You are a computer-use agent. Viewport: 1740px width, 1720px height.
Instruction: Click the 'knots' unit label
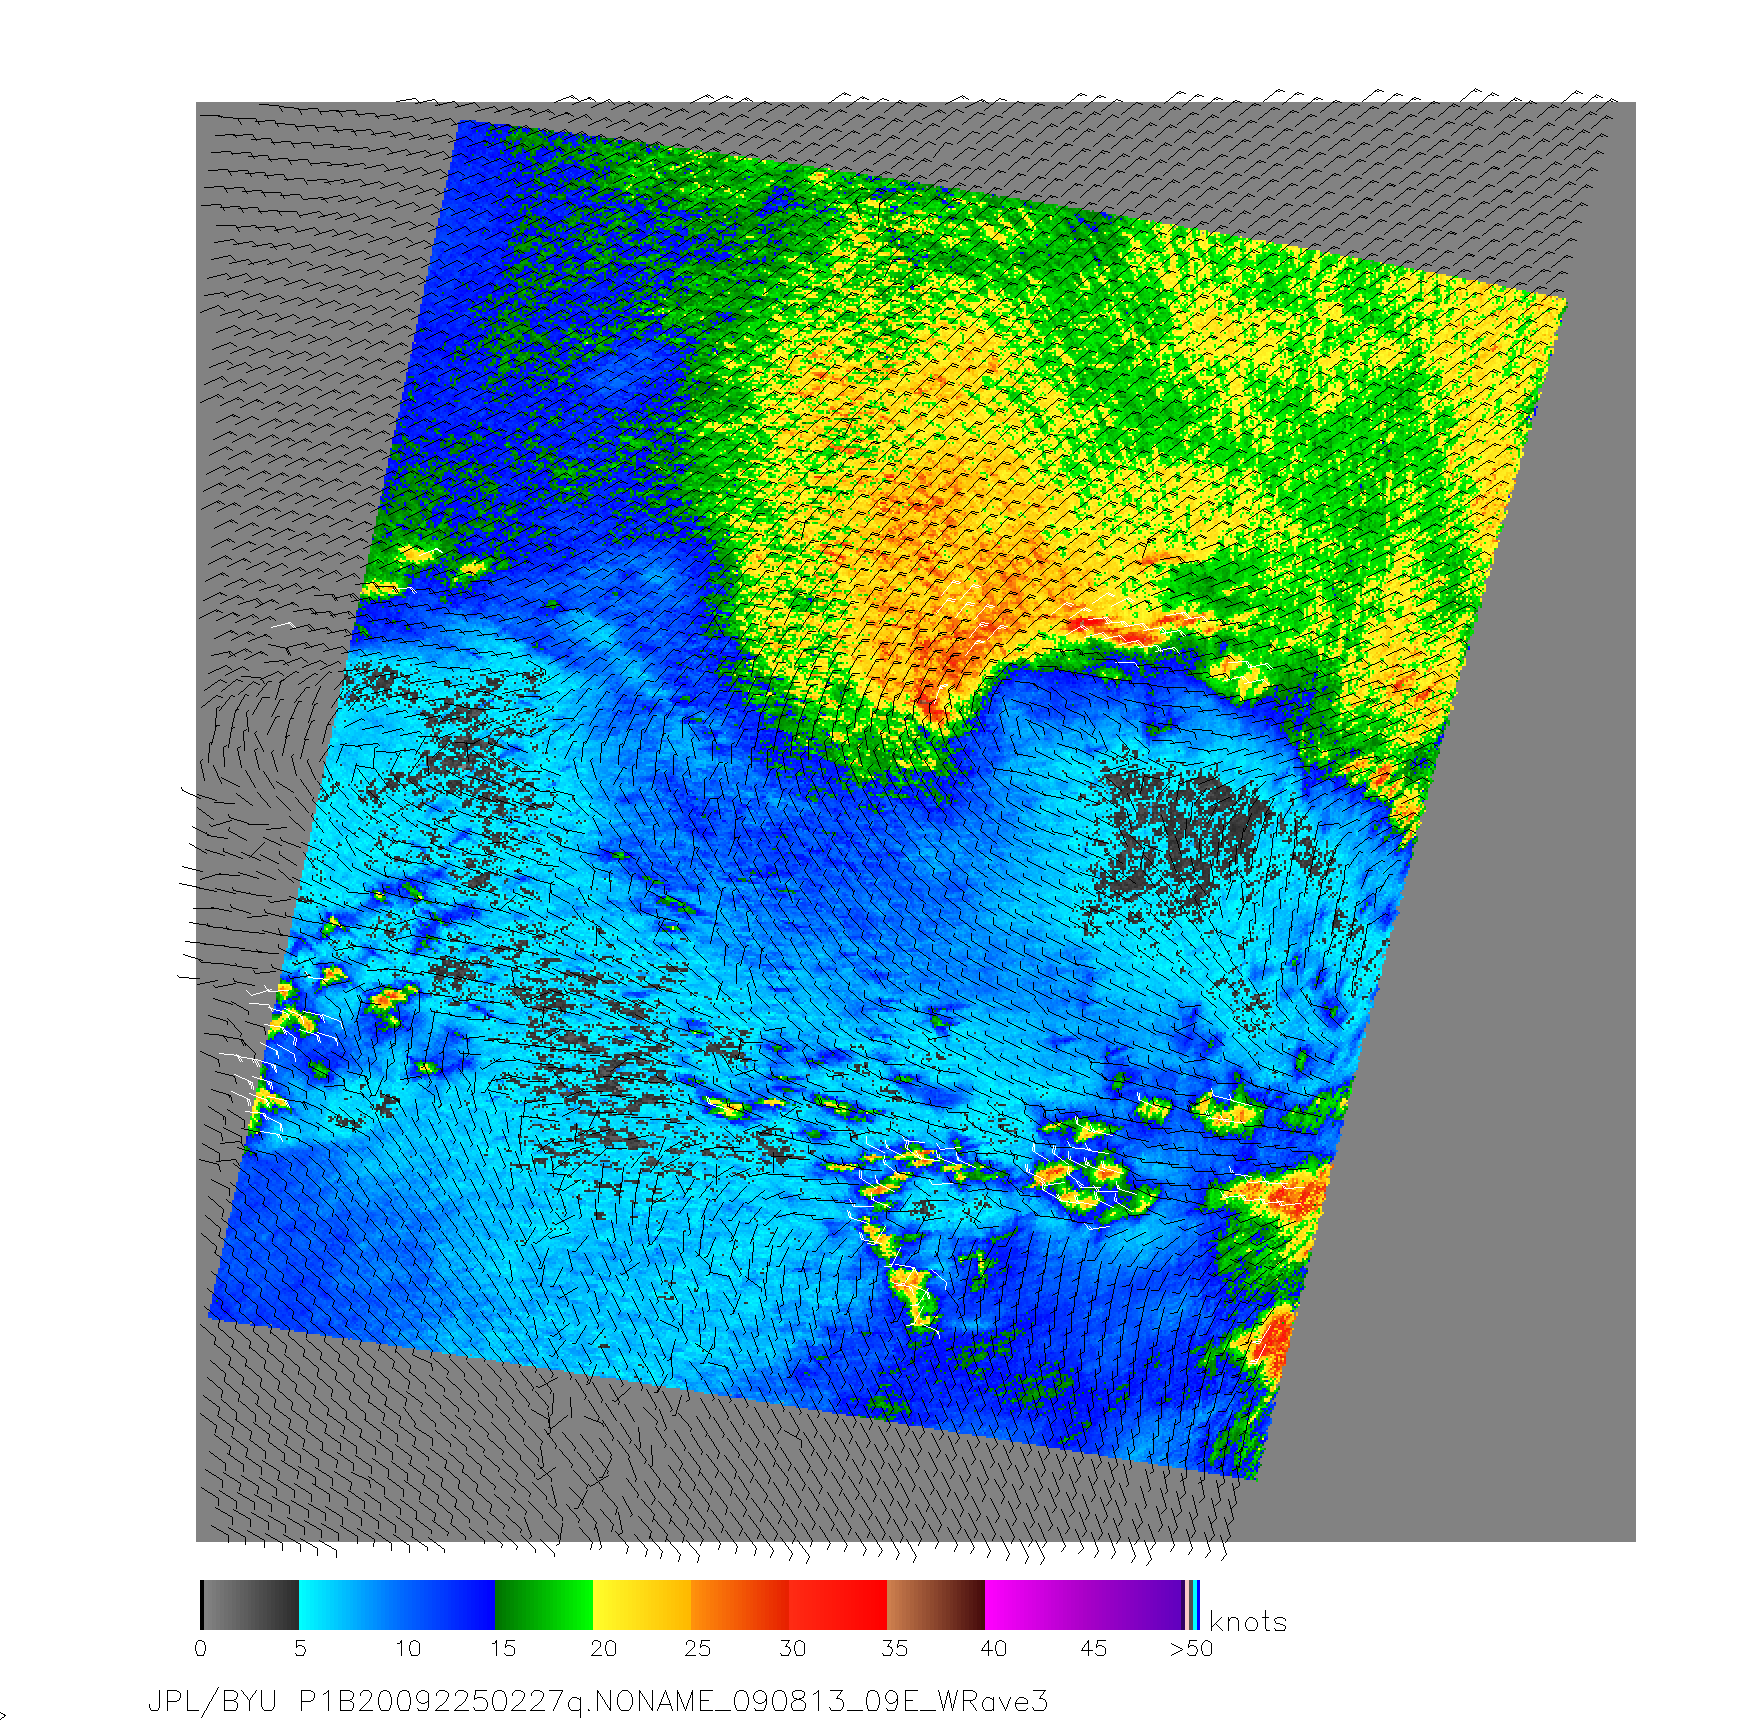pyautogui.click(x=1248, y=1622)
